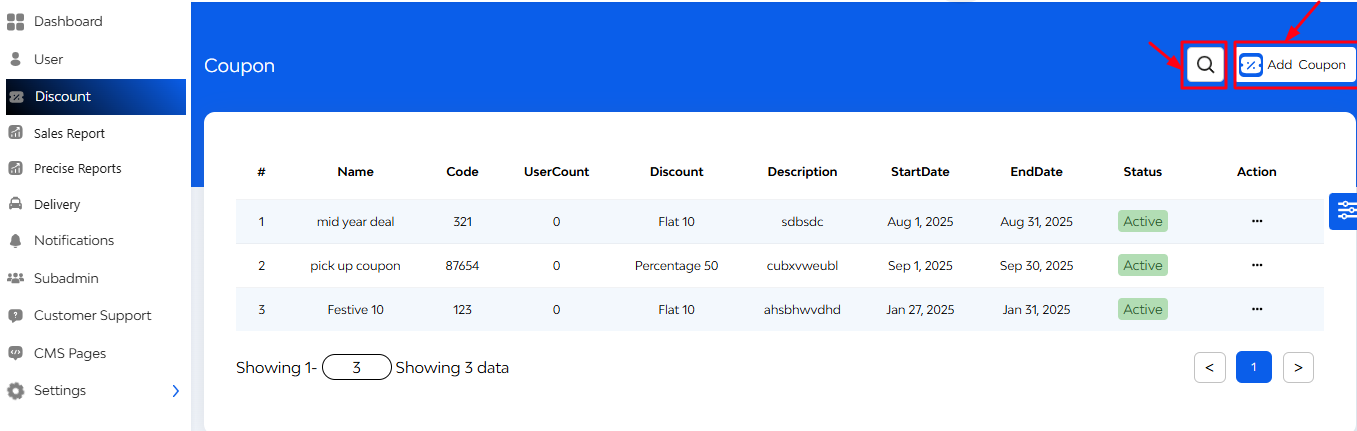Open the Notifications menu item
The width and height of the screenshot is (1357, 431).
coord(74,241)
